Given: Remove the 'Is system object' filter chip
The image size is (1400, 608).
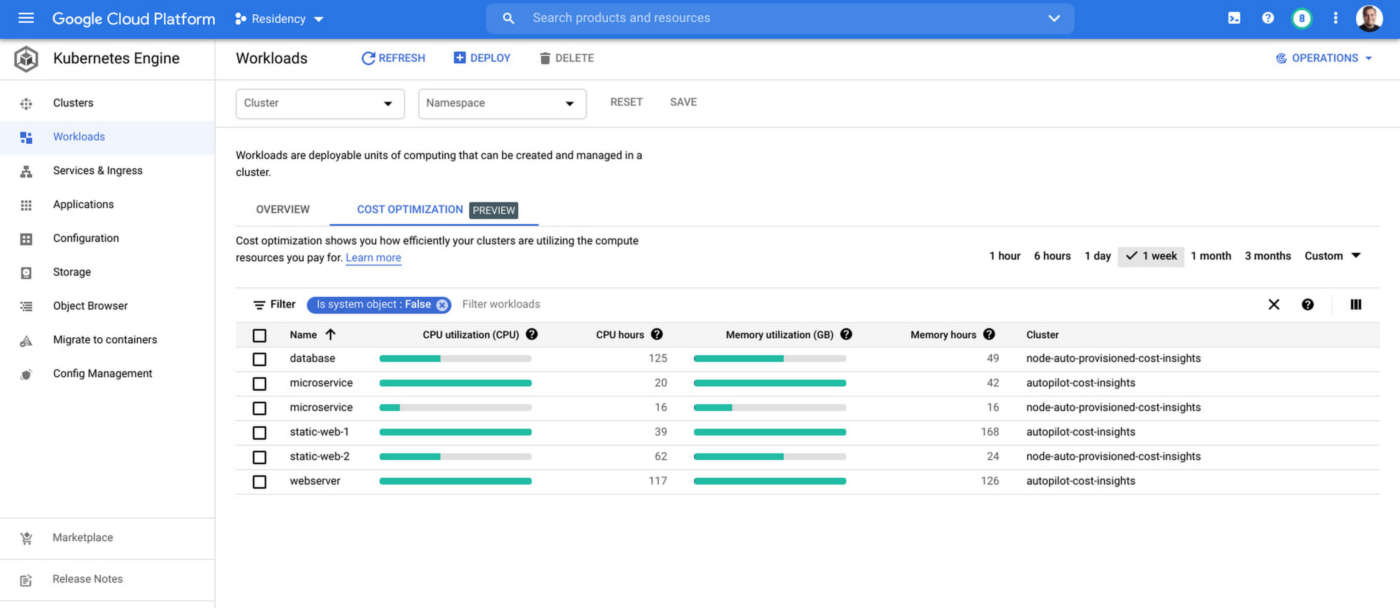Looking at the screenshot, I should 442,305.
